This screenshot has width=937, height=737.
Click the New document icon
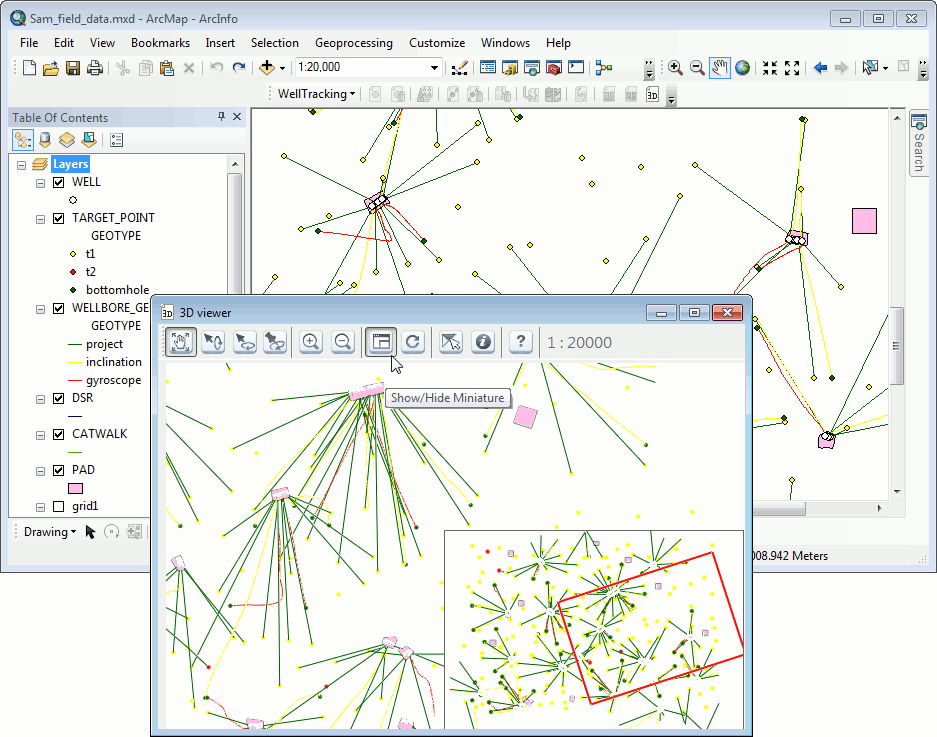point(29,68)
